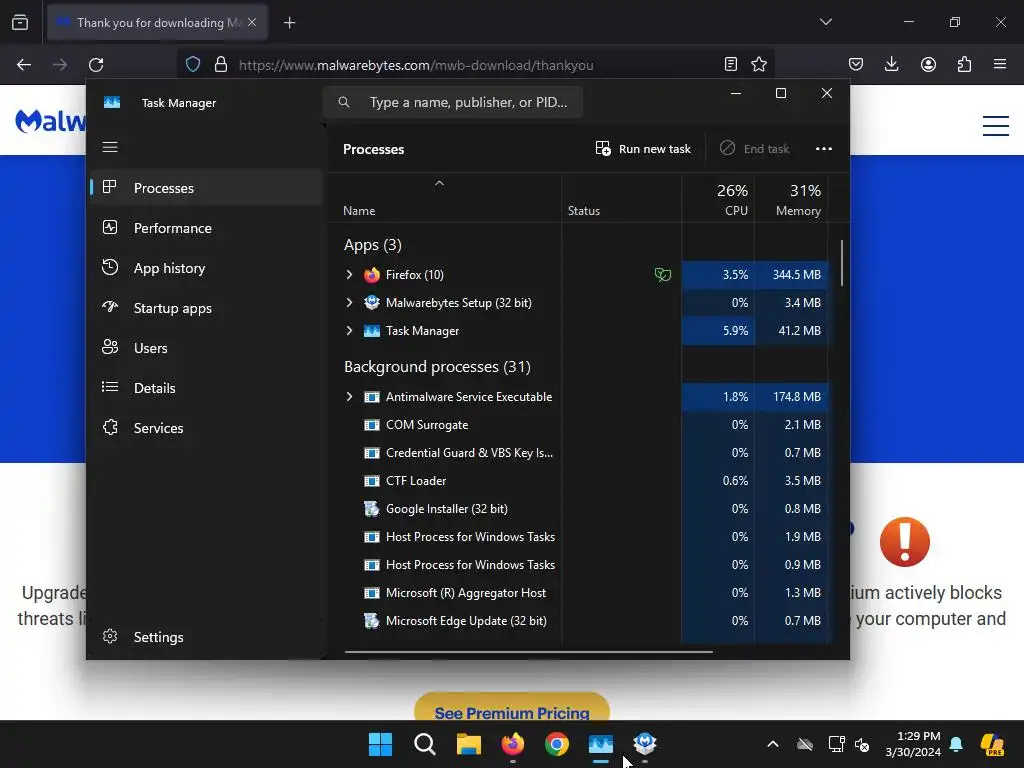Image resolution: width=1024 pixels, height=768 pixels.
Task: Open the Firefox application menu
Action: point(1000,64)
